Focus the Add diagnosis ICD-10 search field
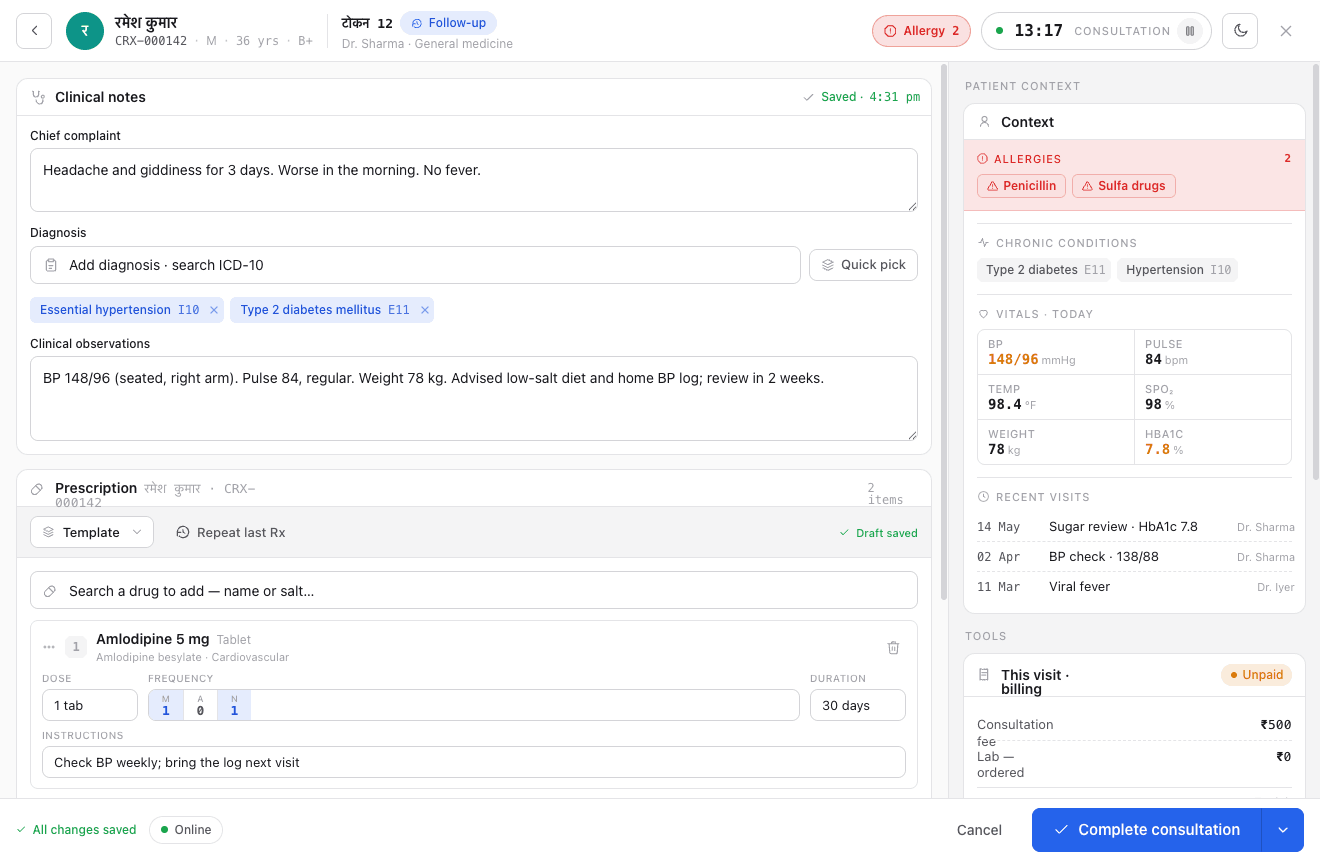Viewport: 1320px width, 860px height. pos(415,265)
